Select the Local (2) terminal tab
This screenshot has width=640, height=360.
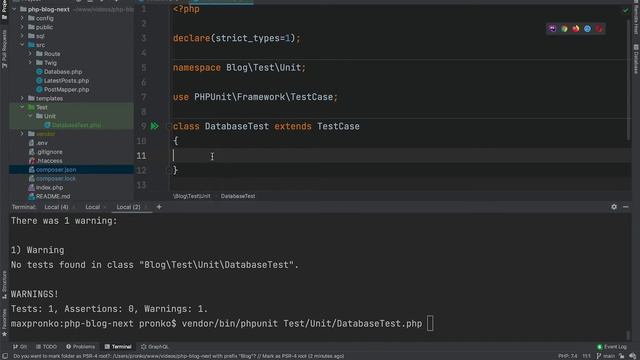[x=128, y=207]
